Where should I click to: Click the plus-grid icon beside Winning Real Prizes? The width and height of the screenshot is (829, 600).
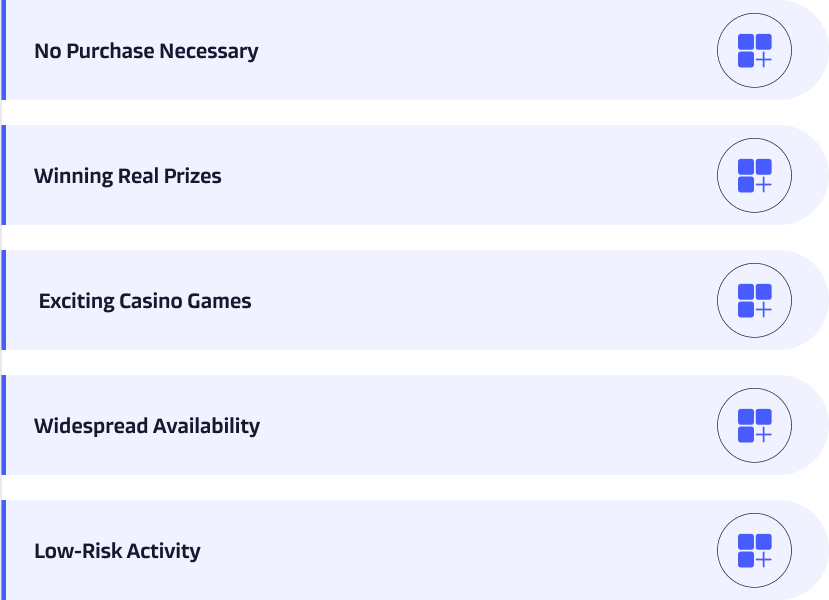click(754, 176)
